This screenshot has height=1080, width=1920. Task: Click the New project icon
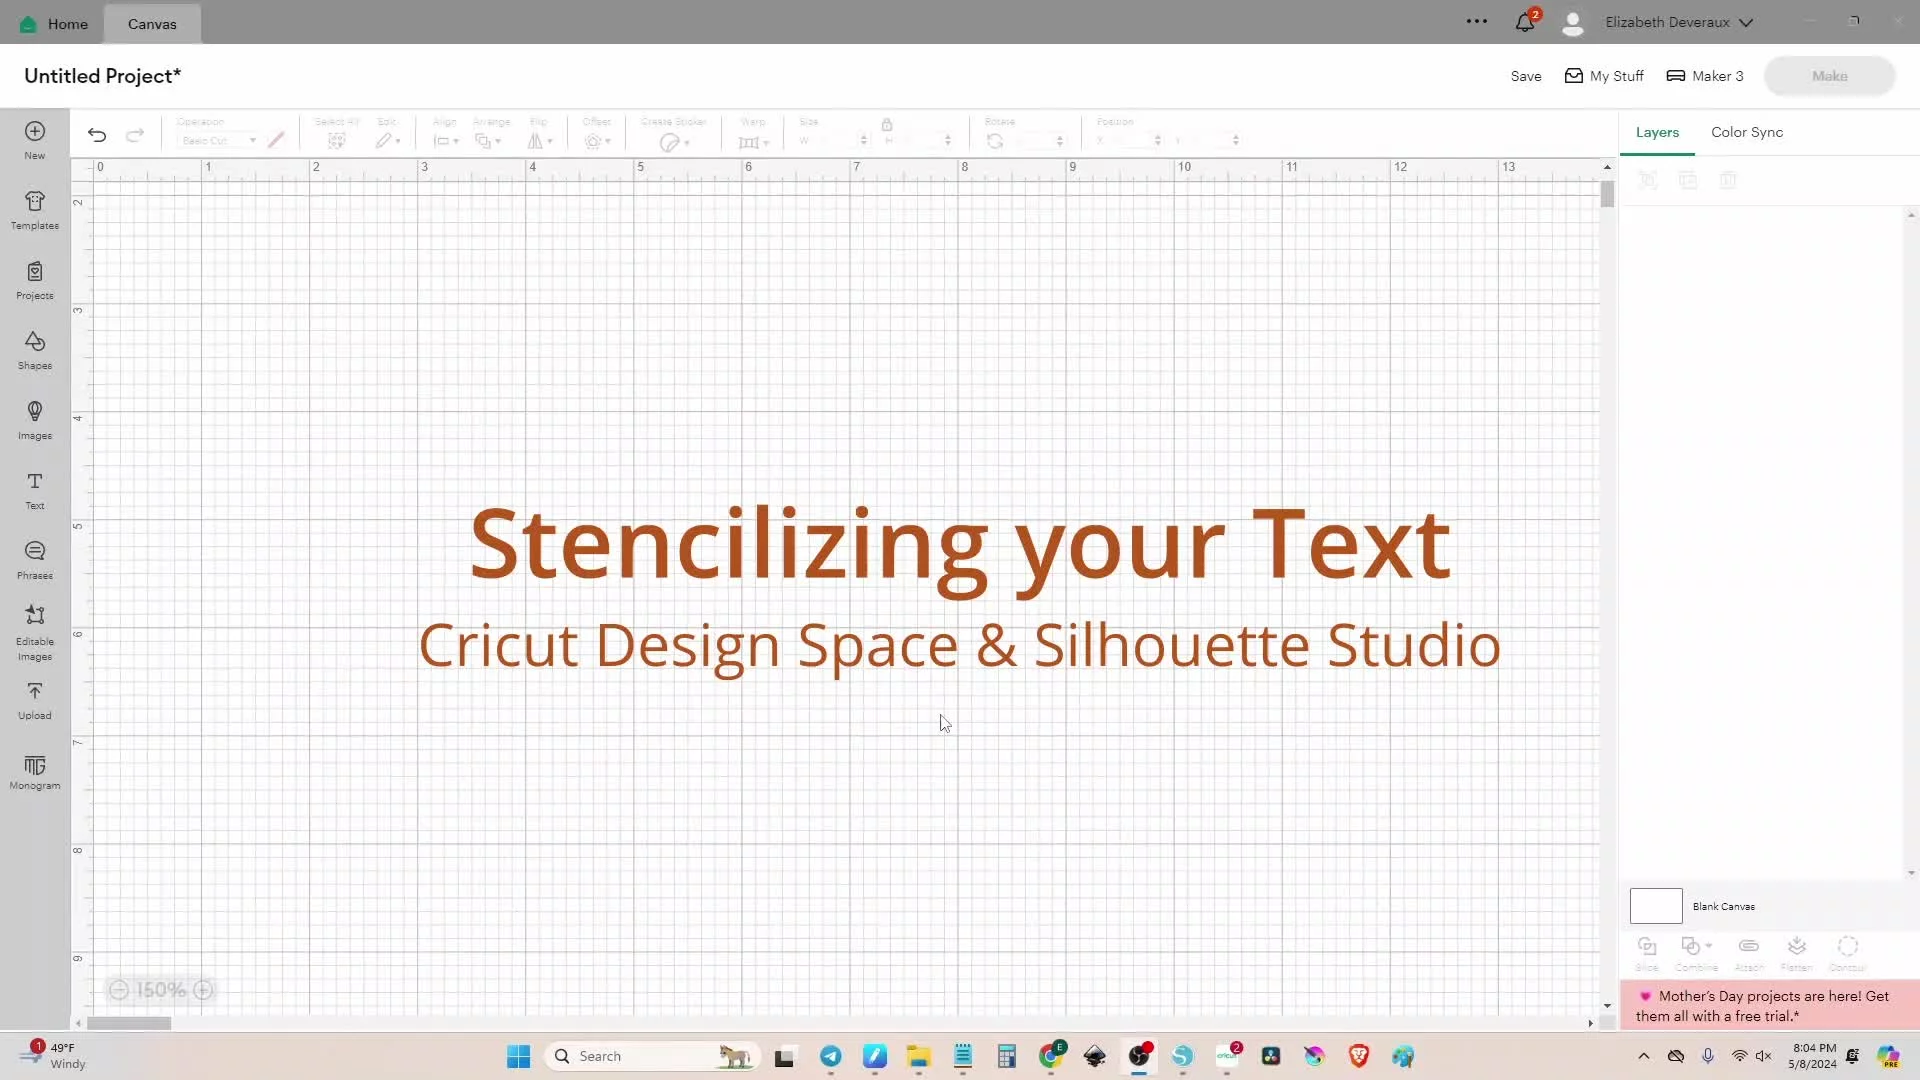tap(35, 132)
